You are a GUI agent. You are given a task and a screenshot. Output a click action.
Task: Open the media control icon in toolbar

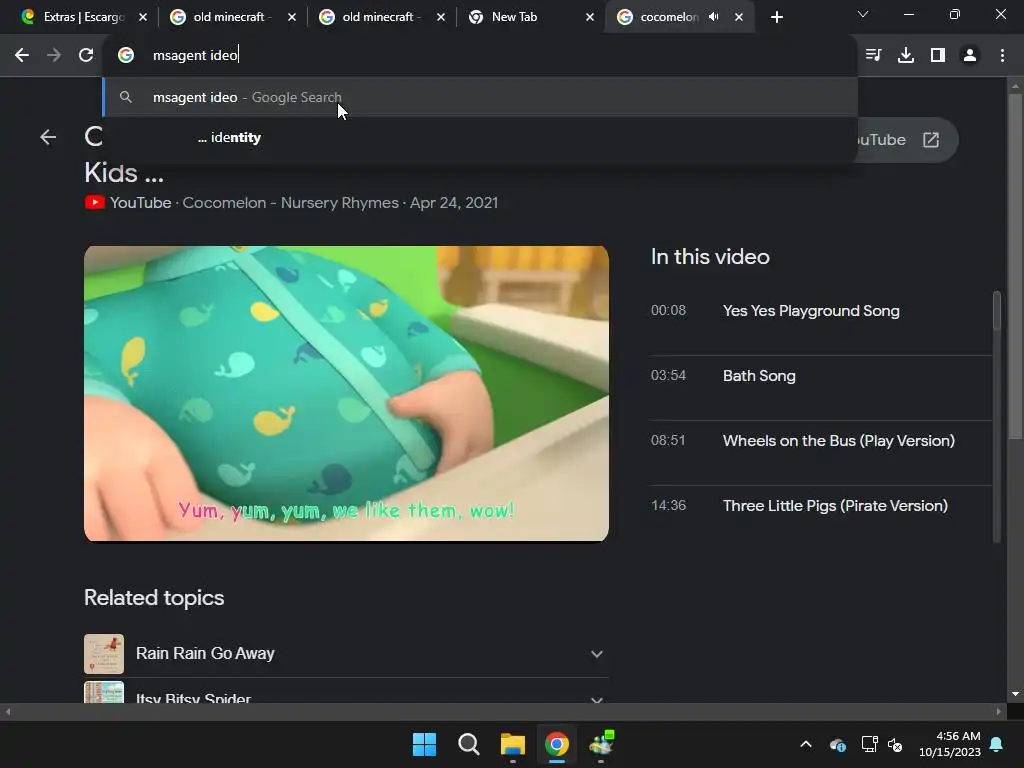pyautogui.click(x=874, y=56)
